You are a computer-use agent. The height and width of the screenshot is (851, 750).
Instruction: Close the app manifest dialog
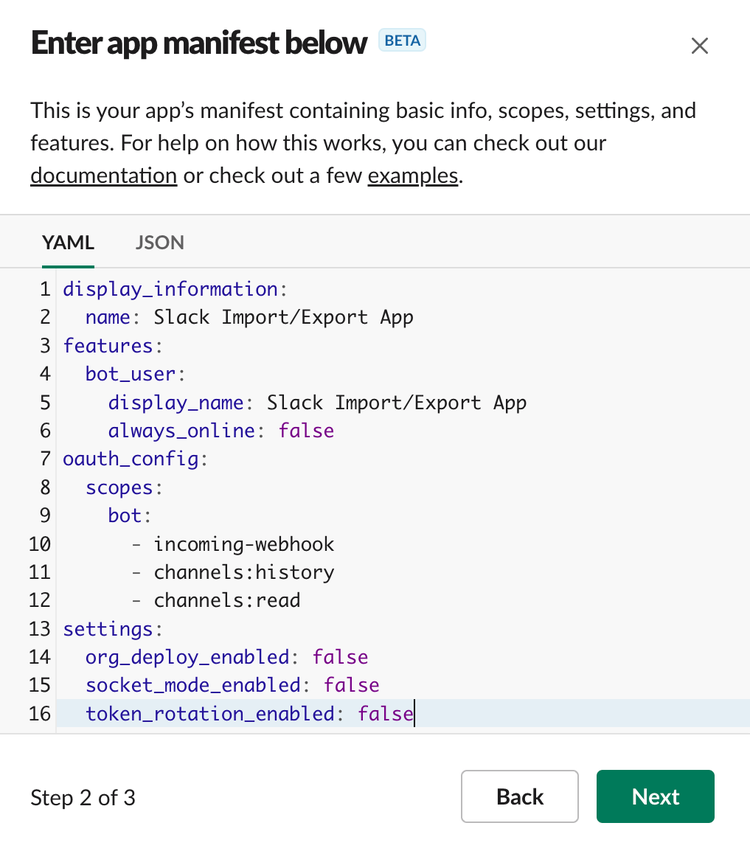pyautogui.click(x=699, y=45)
